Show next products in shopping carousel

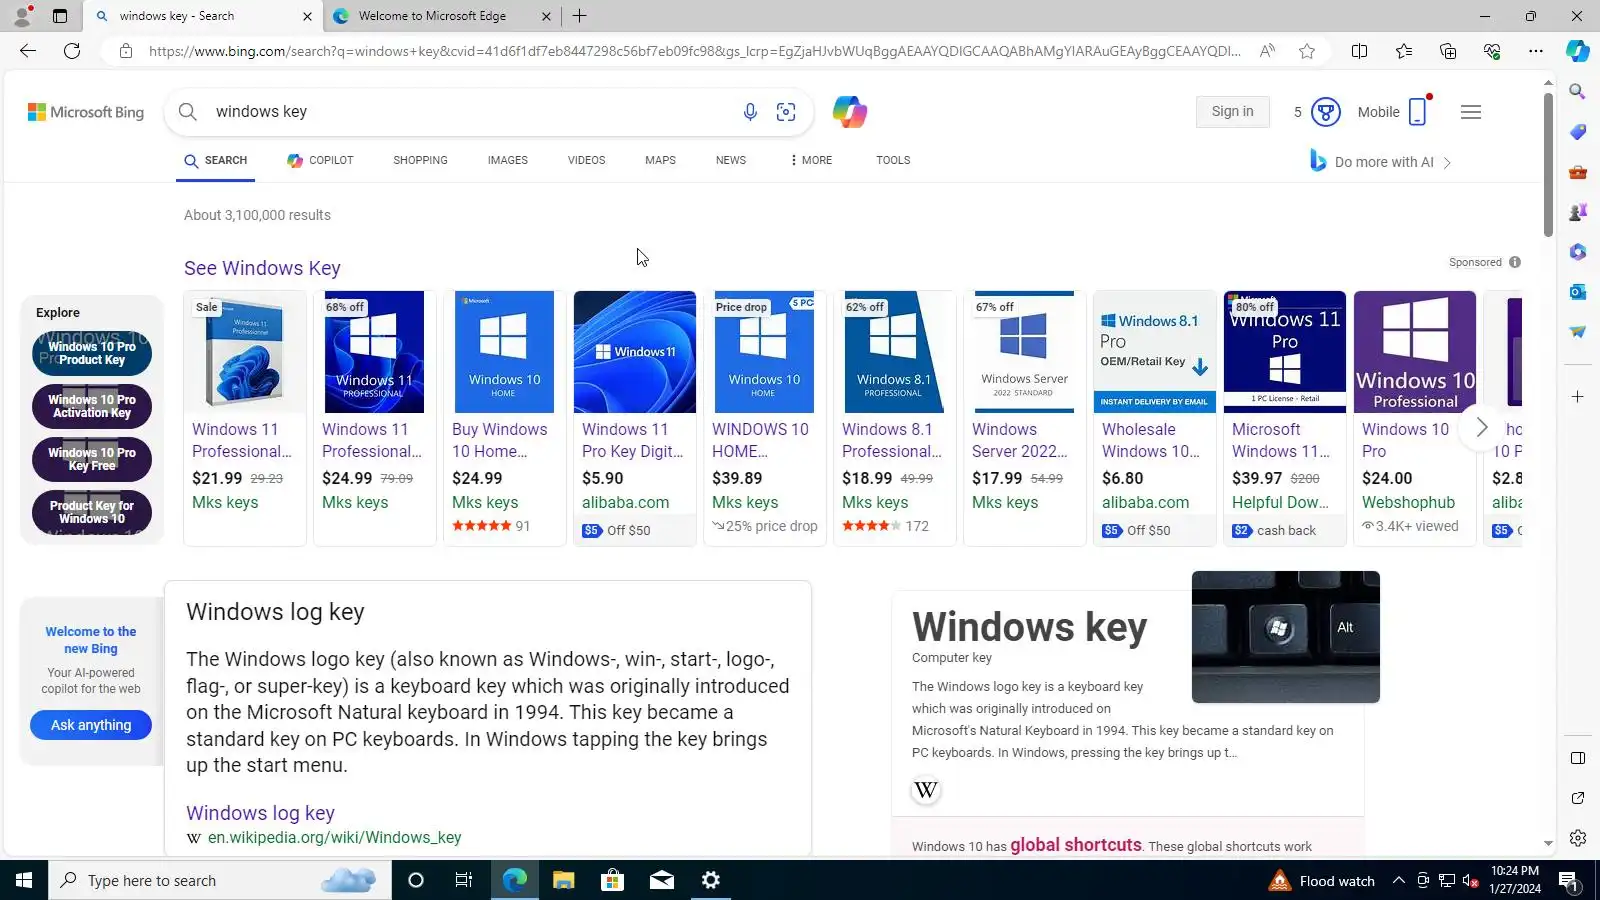[1481, 428]
